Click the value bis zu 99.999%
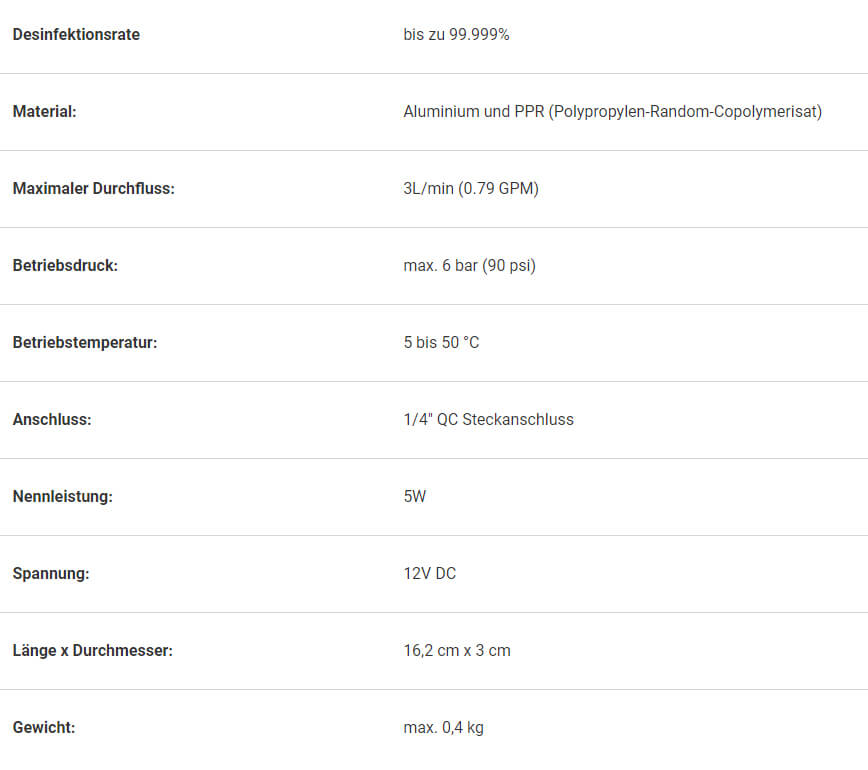Image resolution: width=868 pixels, height=770 pixels. 456,34
